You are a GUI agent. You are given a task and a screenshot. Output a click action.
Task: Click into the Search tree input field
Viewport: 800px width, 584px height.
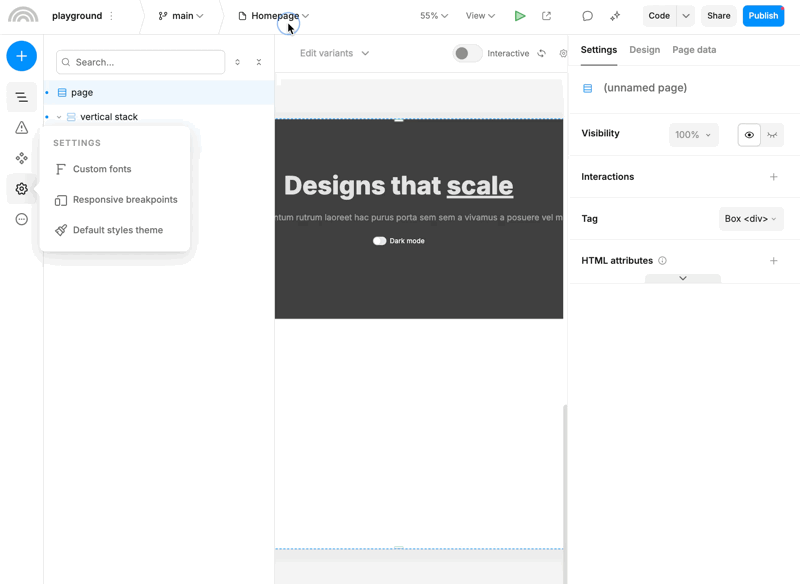pyautogui.click(x=141, y=62)
